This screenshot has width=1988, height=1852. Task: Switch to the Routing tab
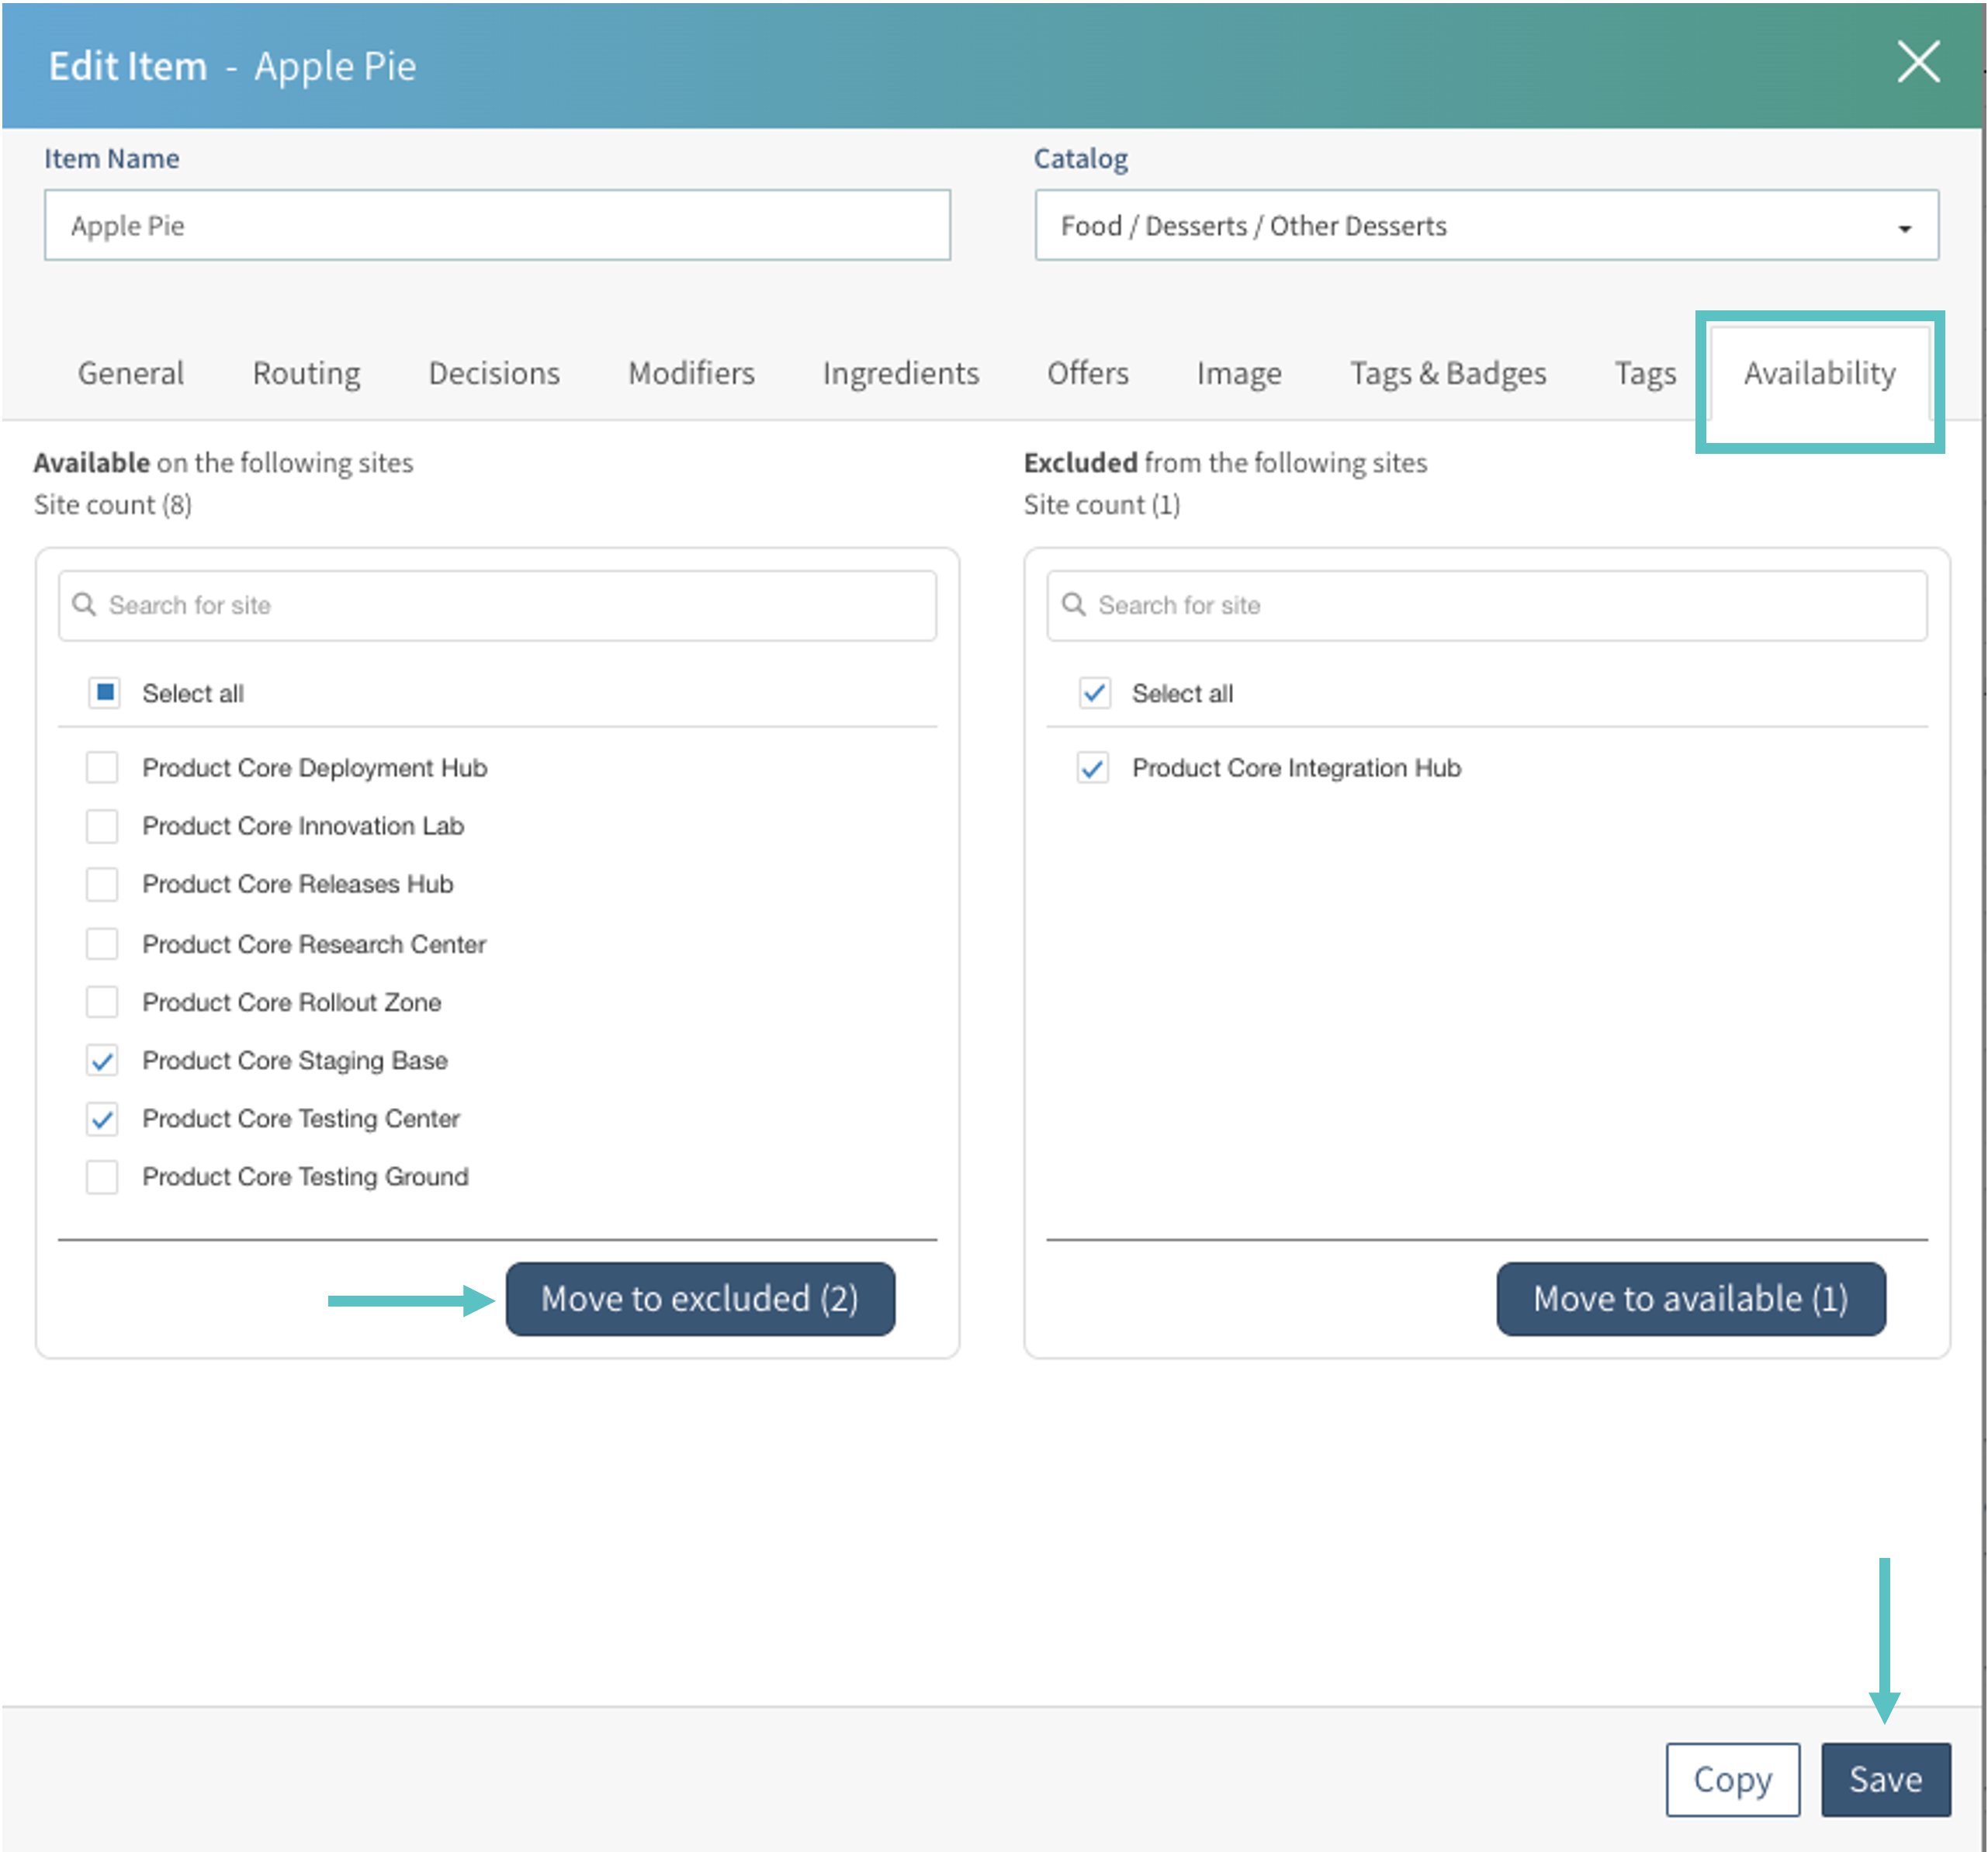306,373
